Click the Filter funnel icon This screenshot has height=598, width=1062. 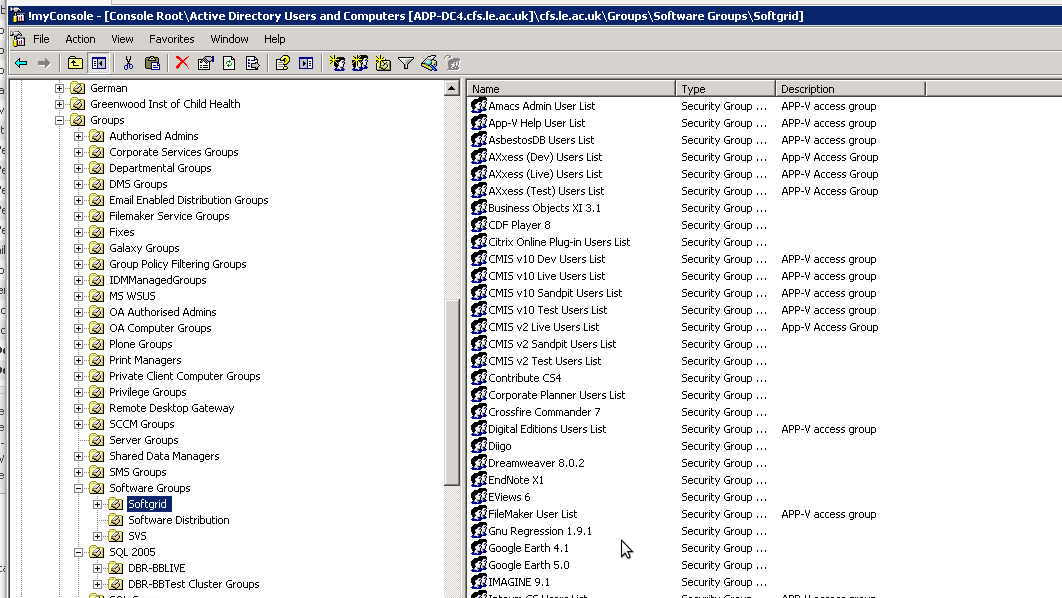click(406, 63)
